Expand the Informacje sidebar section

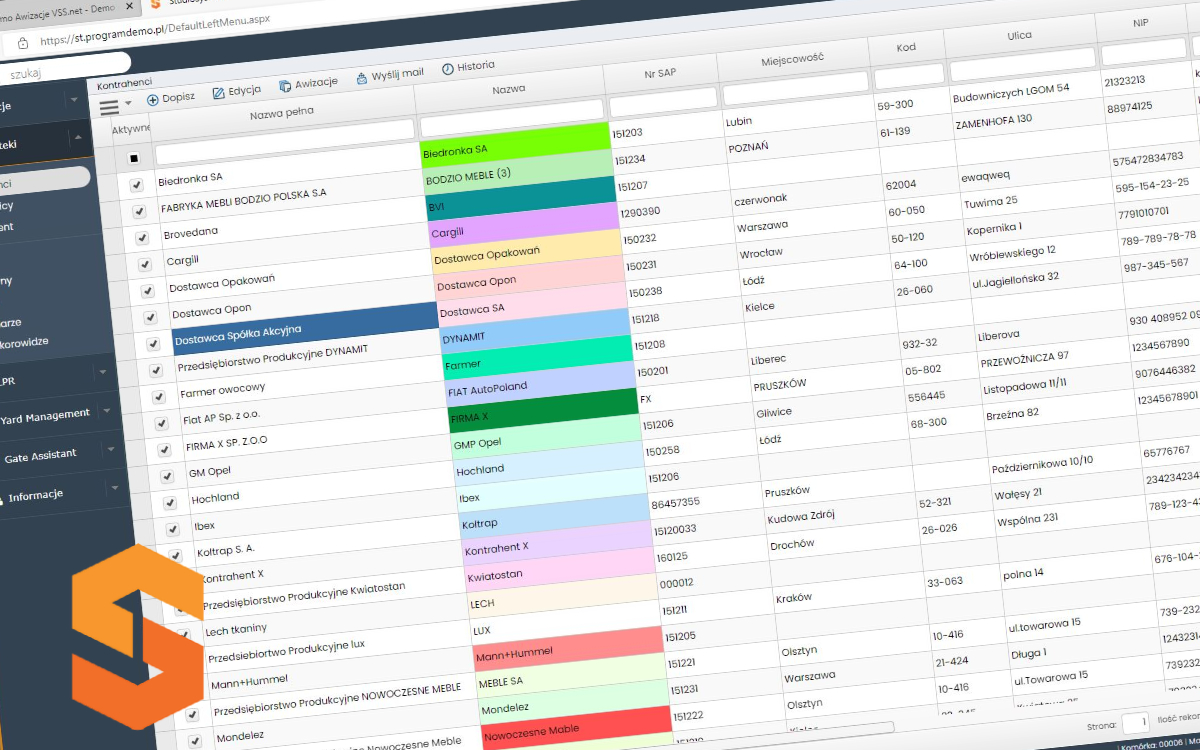click(114, 489)
